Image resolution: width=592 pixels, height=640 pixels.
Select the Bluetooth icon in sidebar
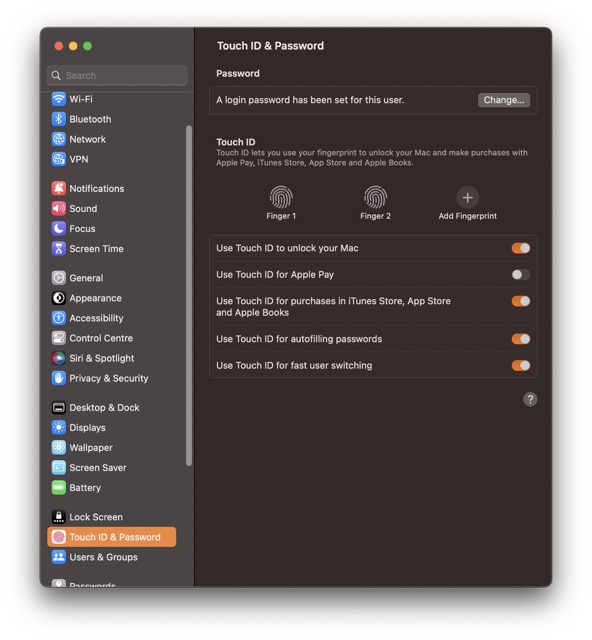[x=59, y=119]
